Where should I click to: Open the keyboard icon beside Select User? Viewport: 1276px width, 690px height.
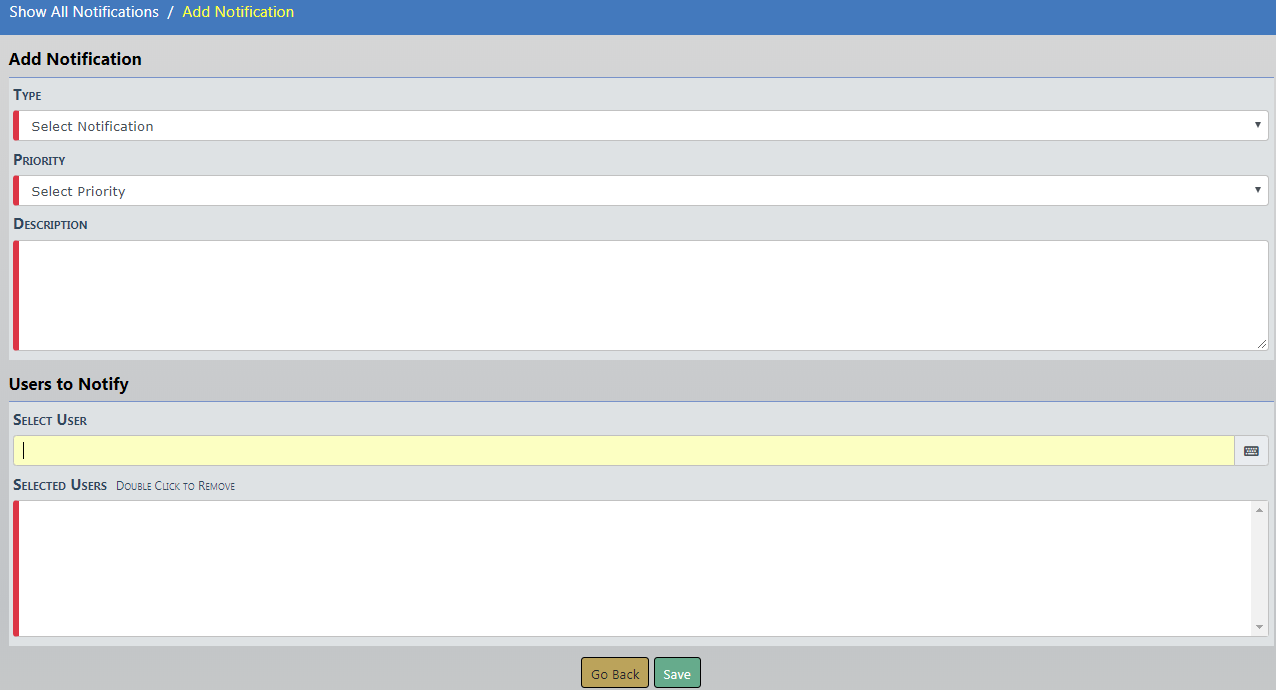click(1251, 451)
